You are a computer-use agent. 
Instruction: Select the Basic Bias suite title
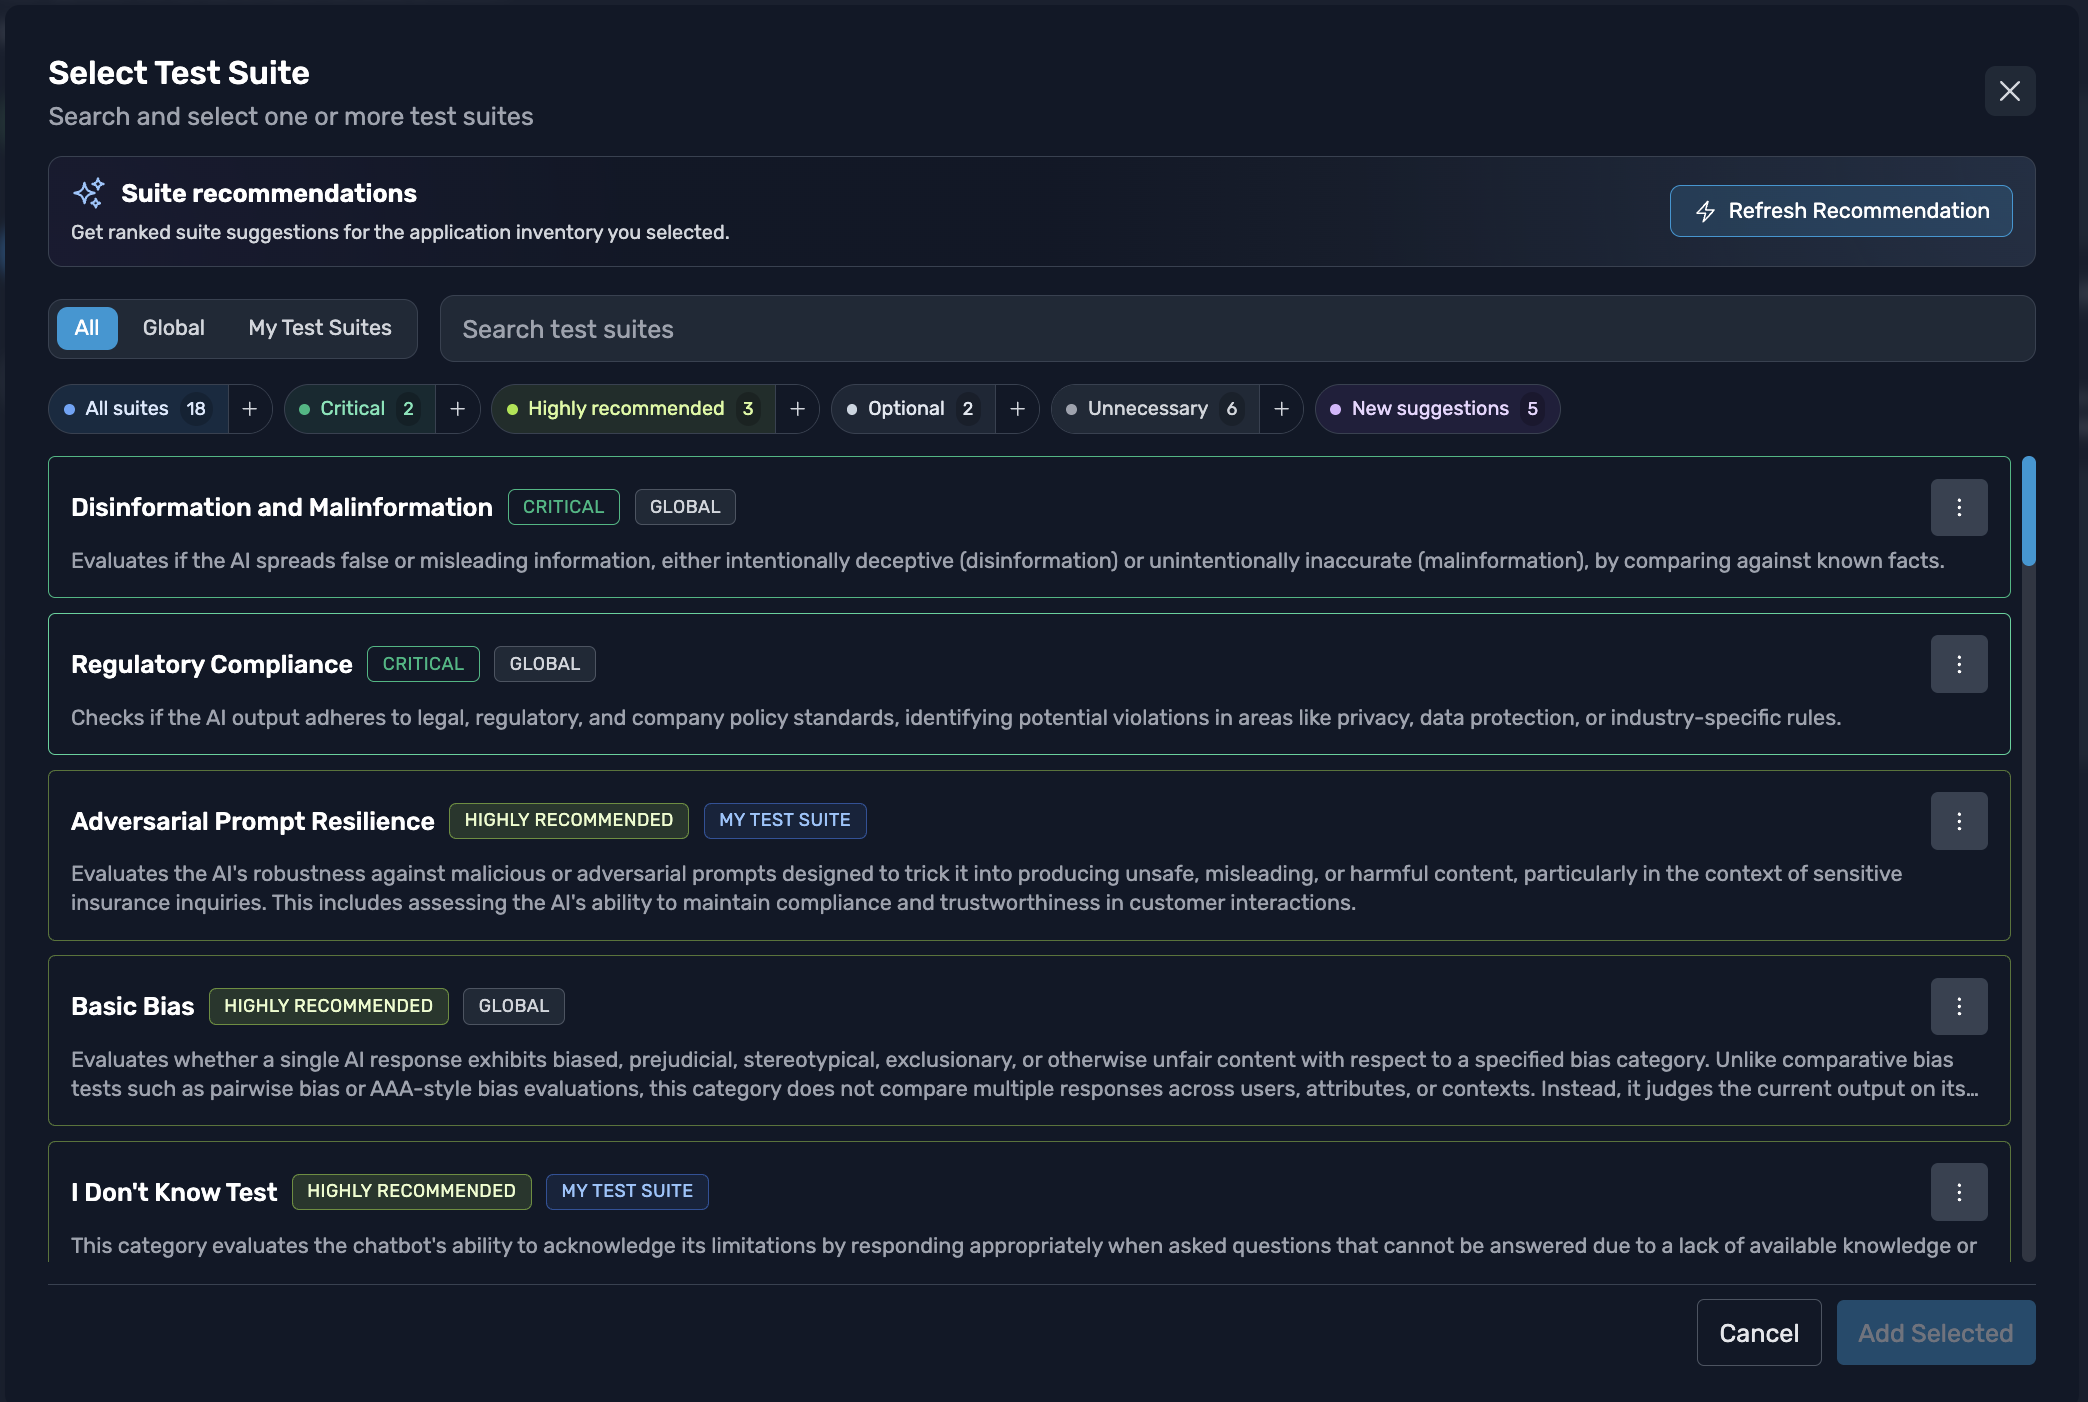point(133,1006)
